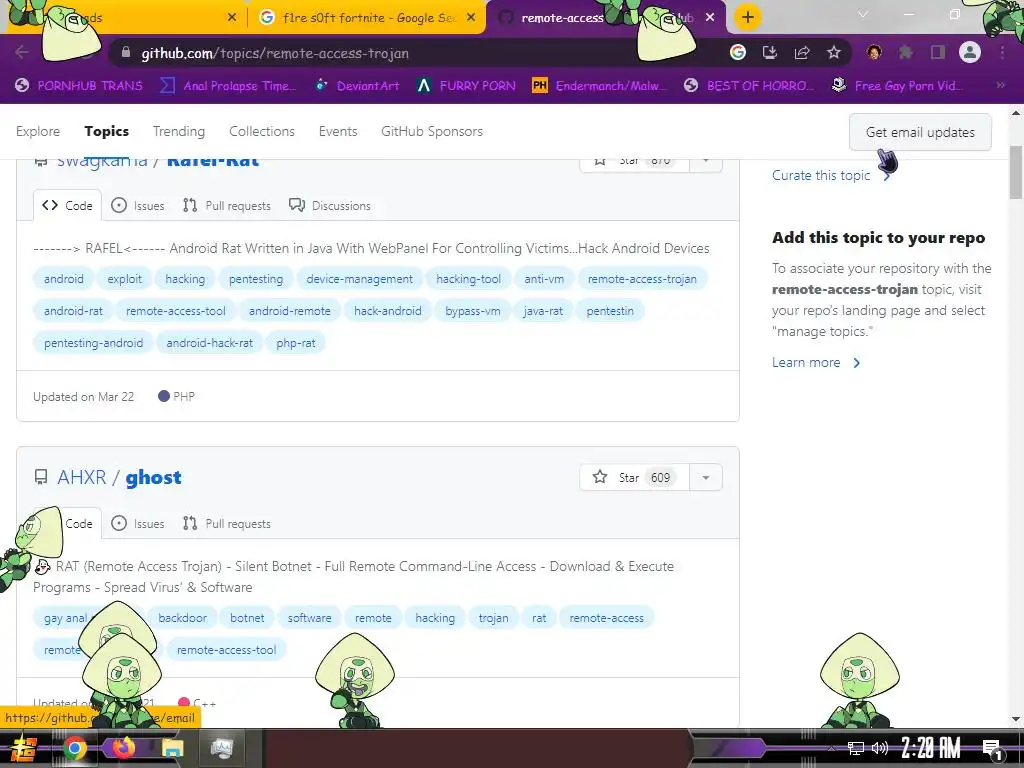1024x768 pixels.
Task: Click the lock icon next to github.com
Action: pos(126,53)
